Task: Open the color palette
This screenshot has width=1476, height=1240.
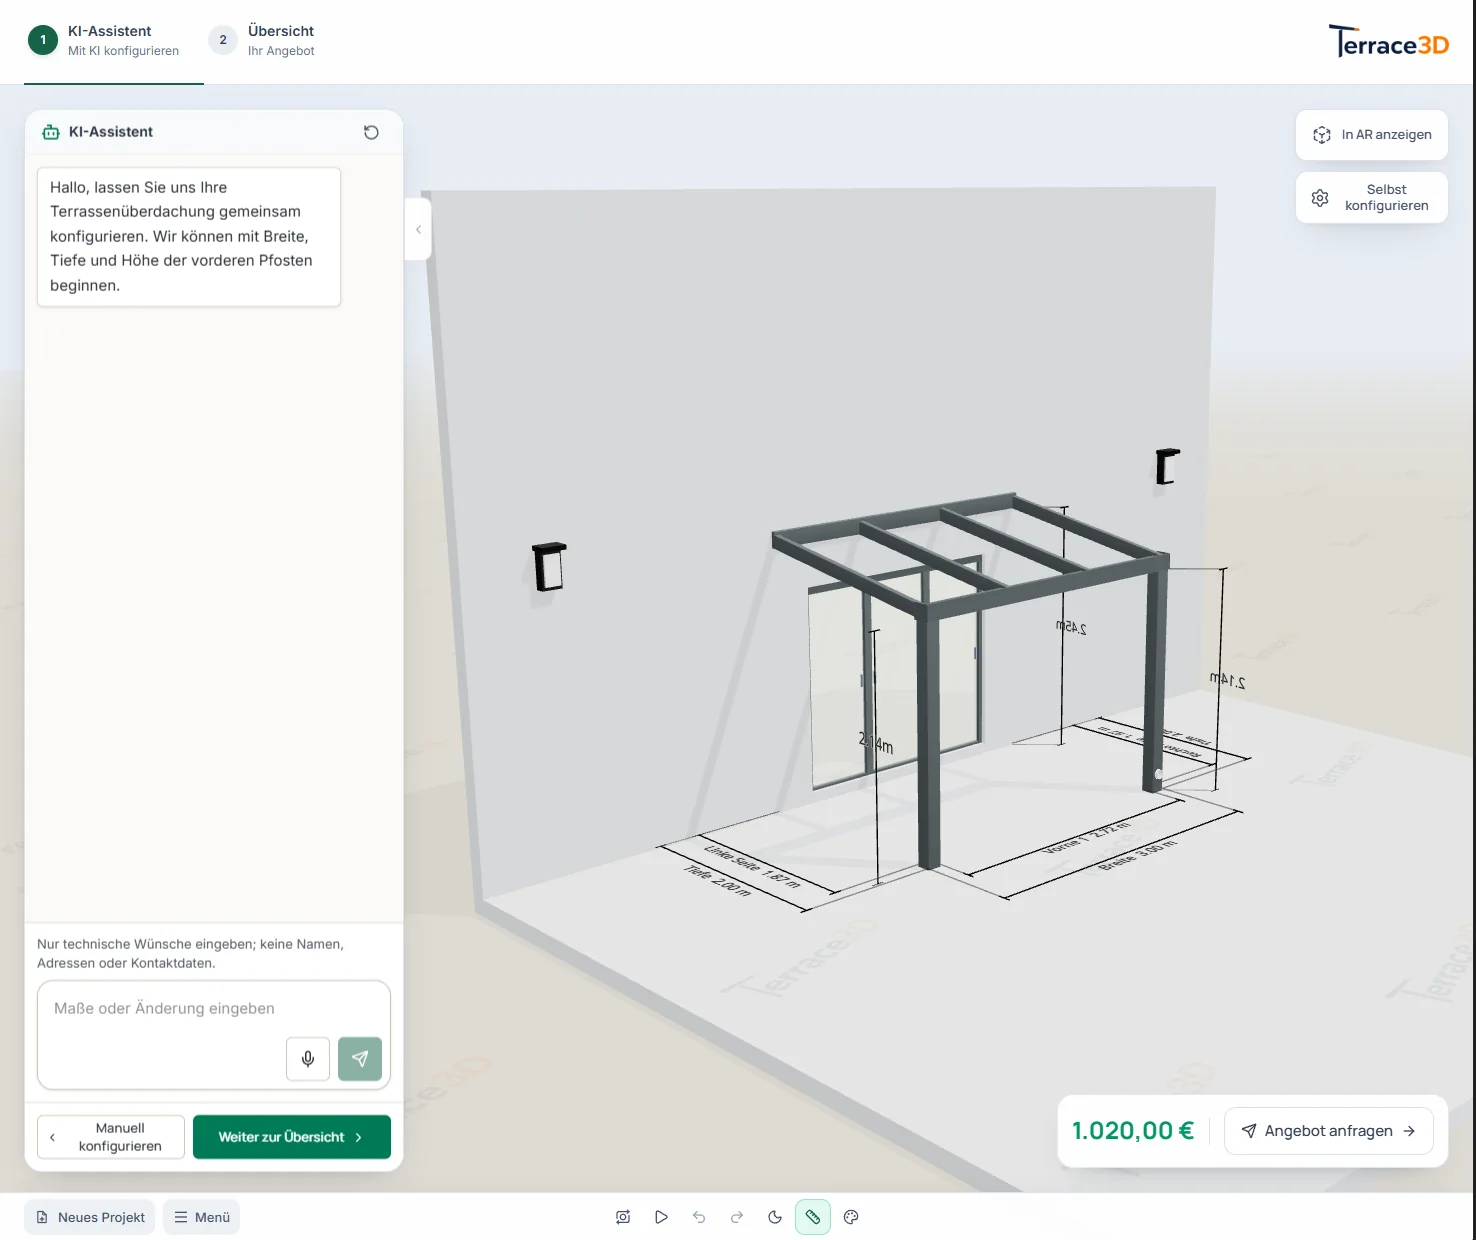Action: (x=851, y=1217)
